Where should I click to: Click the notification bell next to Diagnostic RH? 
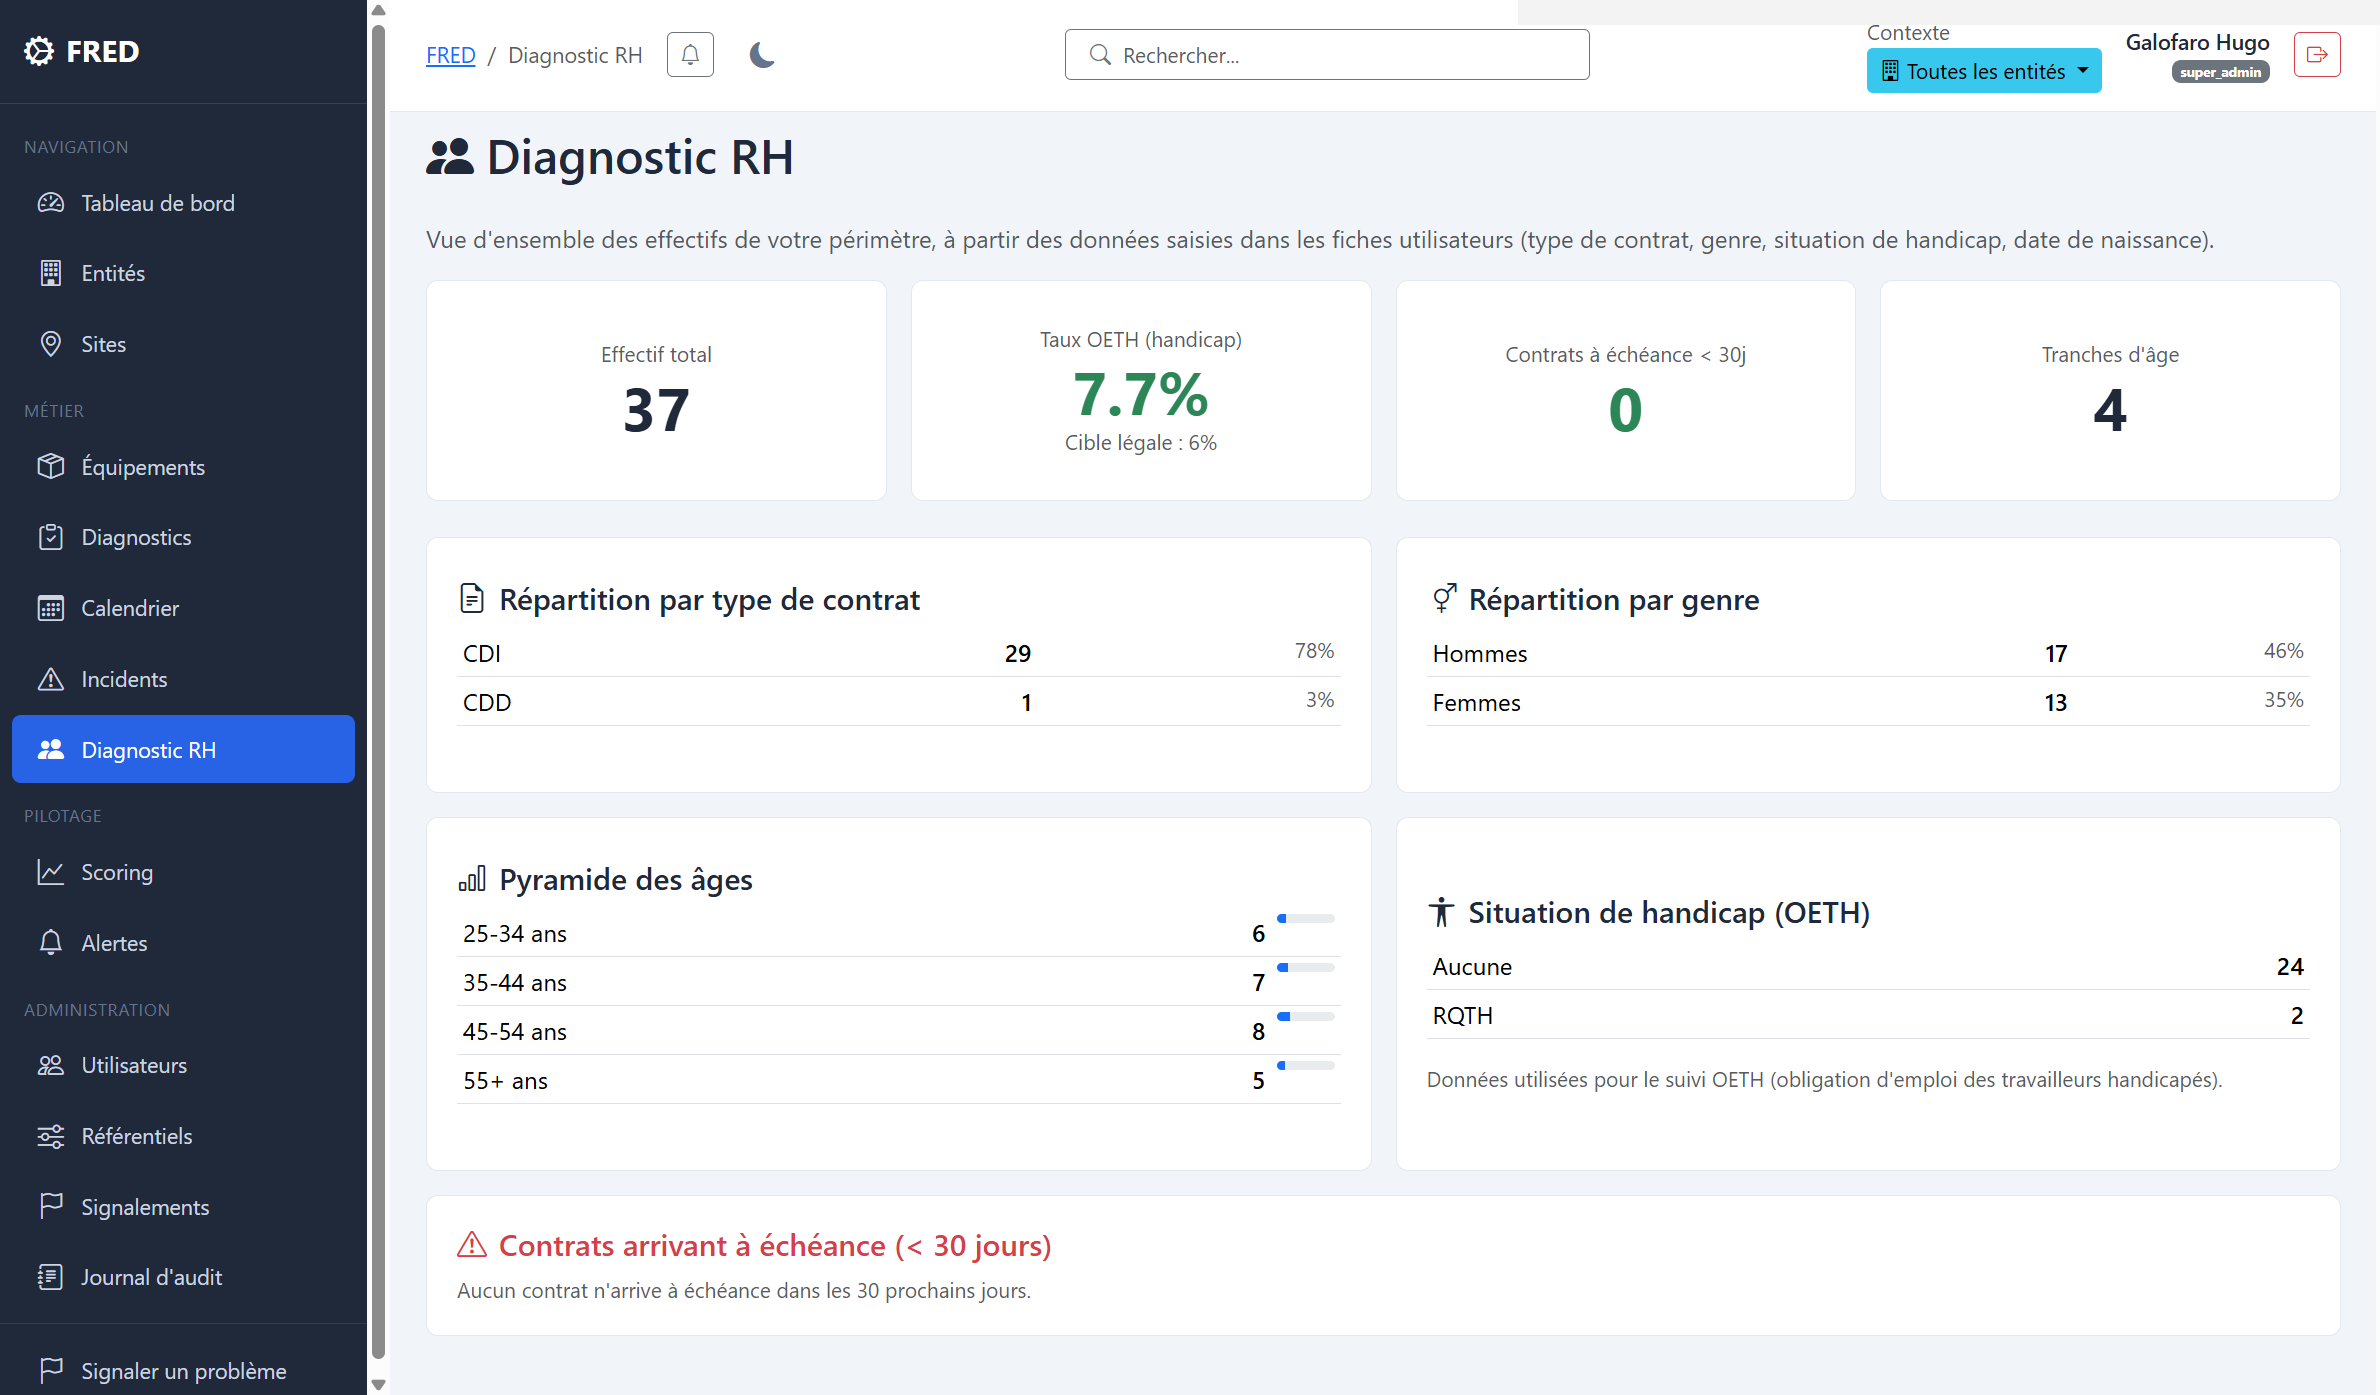[689, 54]
